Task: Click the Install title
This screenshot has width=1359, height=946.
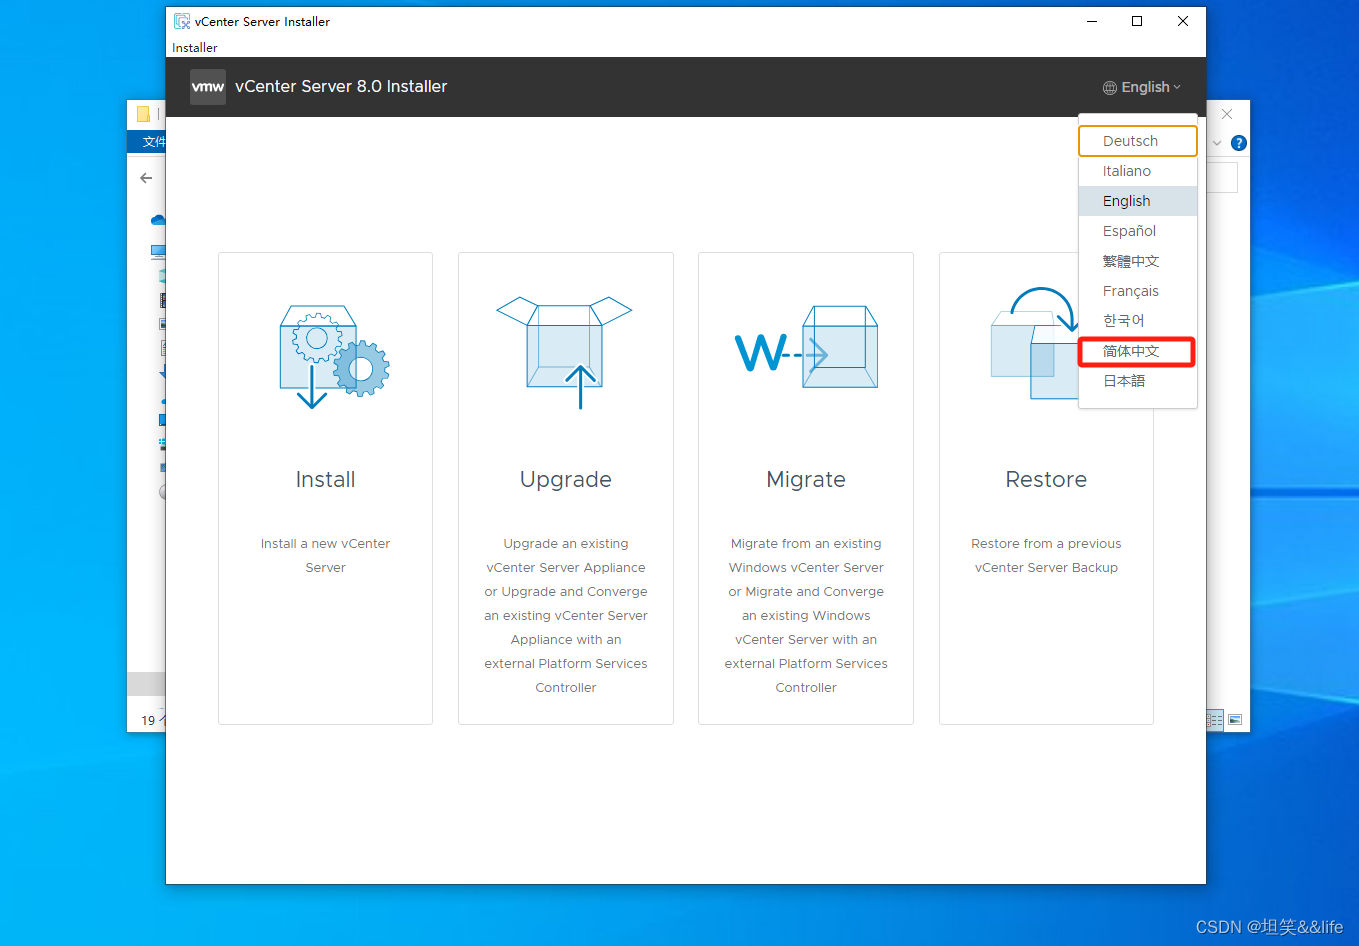Action: click(326, 480)
